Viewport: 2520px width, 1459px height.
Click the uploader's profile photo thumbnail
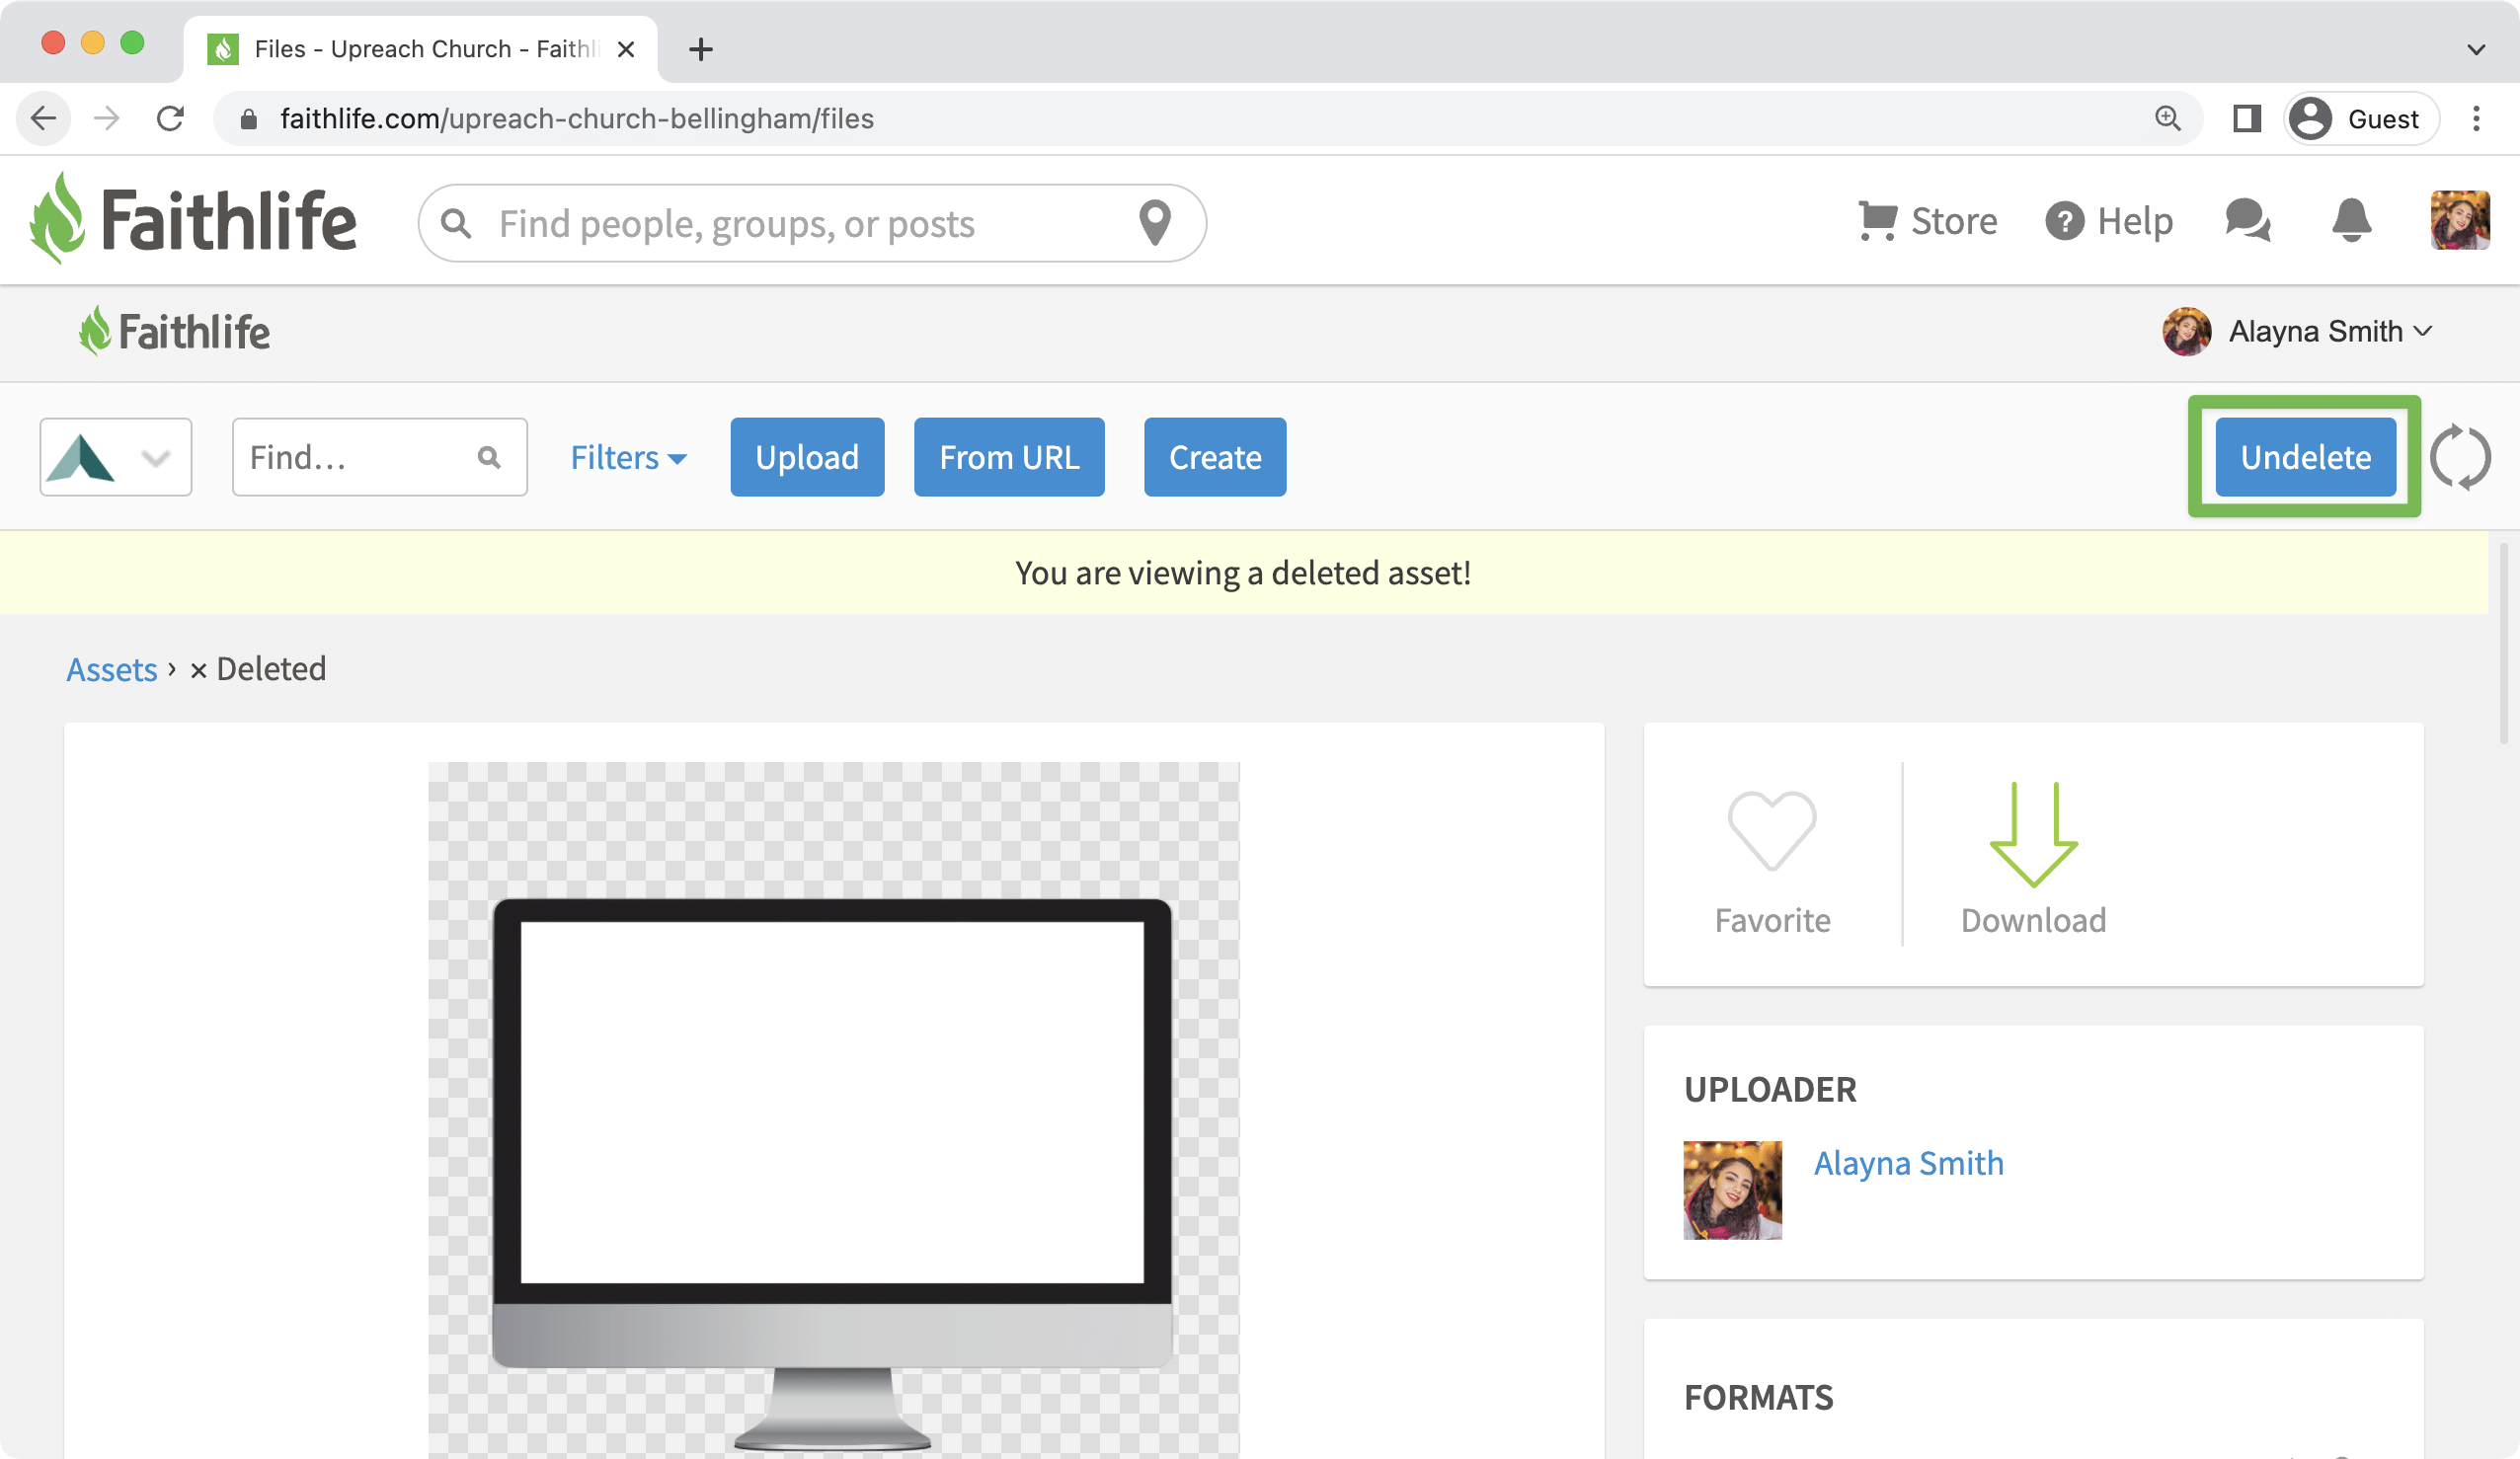click(1732, 1190)
